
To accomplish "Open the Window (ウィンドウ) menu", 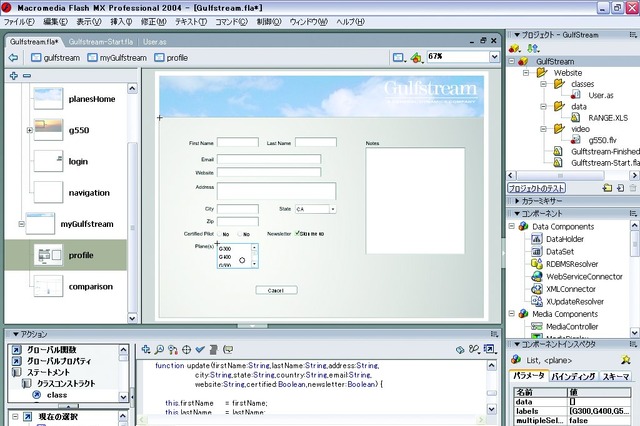I will click(x=309, y=22).
